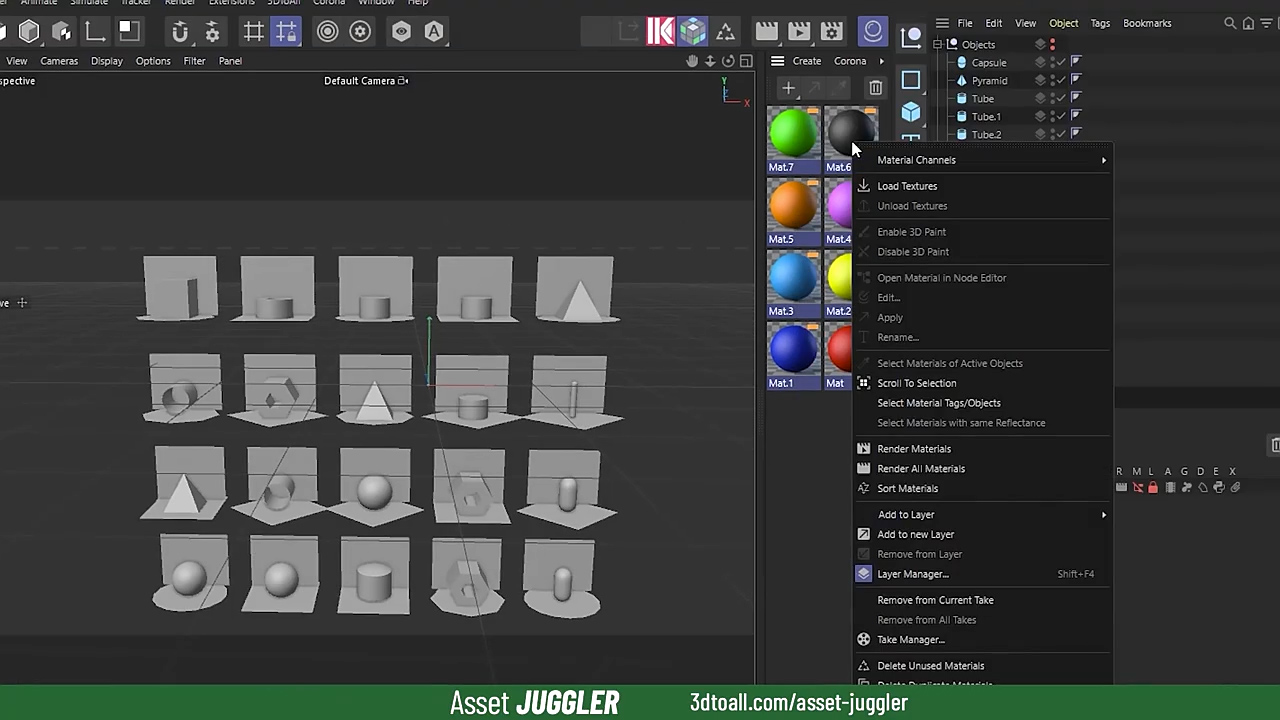Click the colored cube icon in toolbar
1280x720 pixels.
click(693, 32)
